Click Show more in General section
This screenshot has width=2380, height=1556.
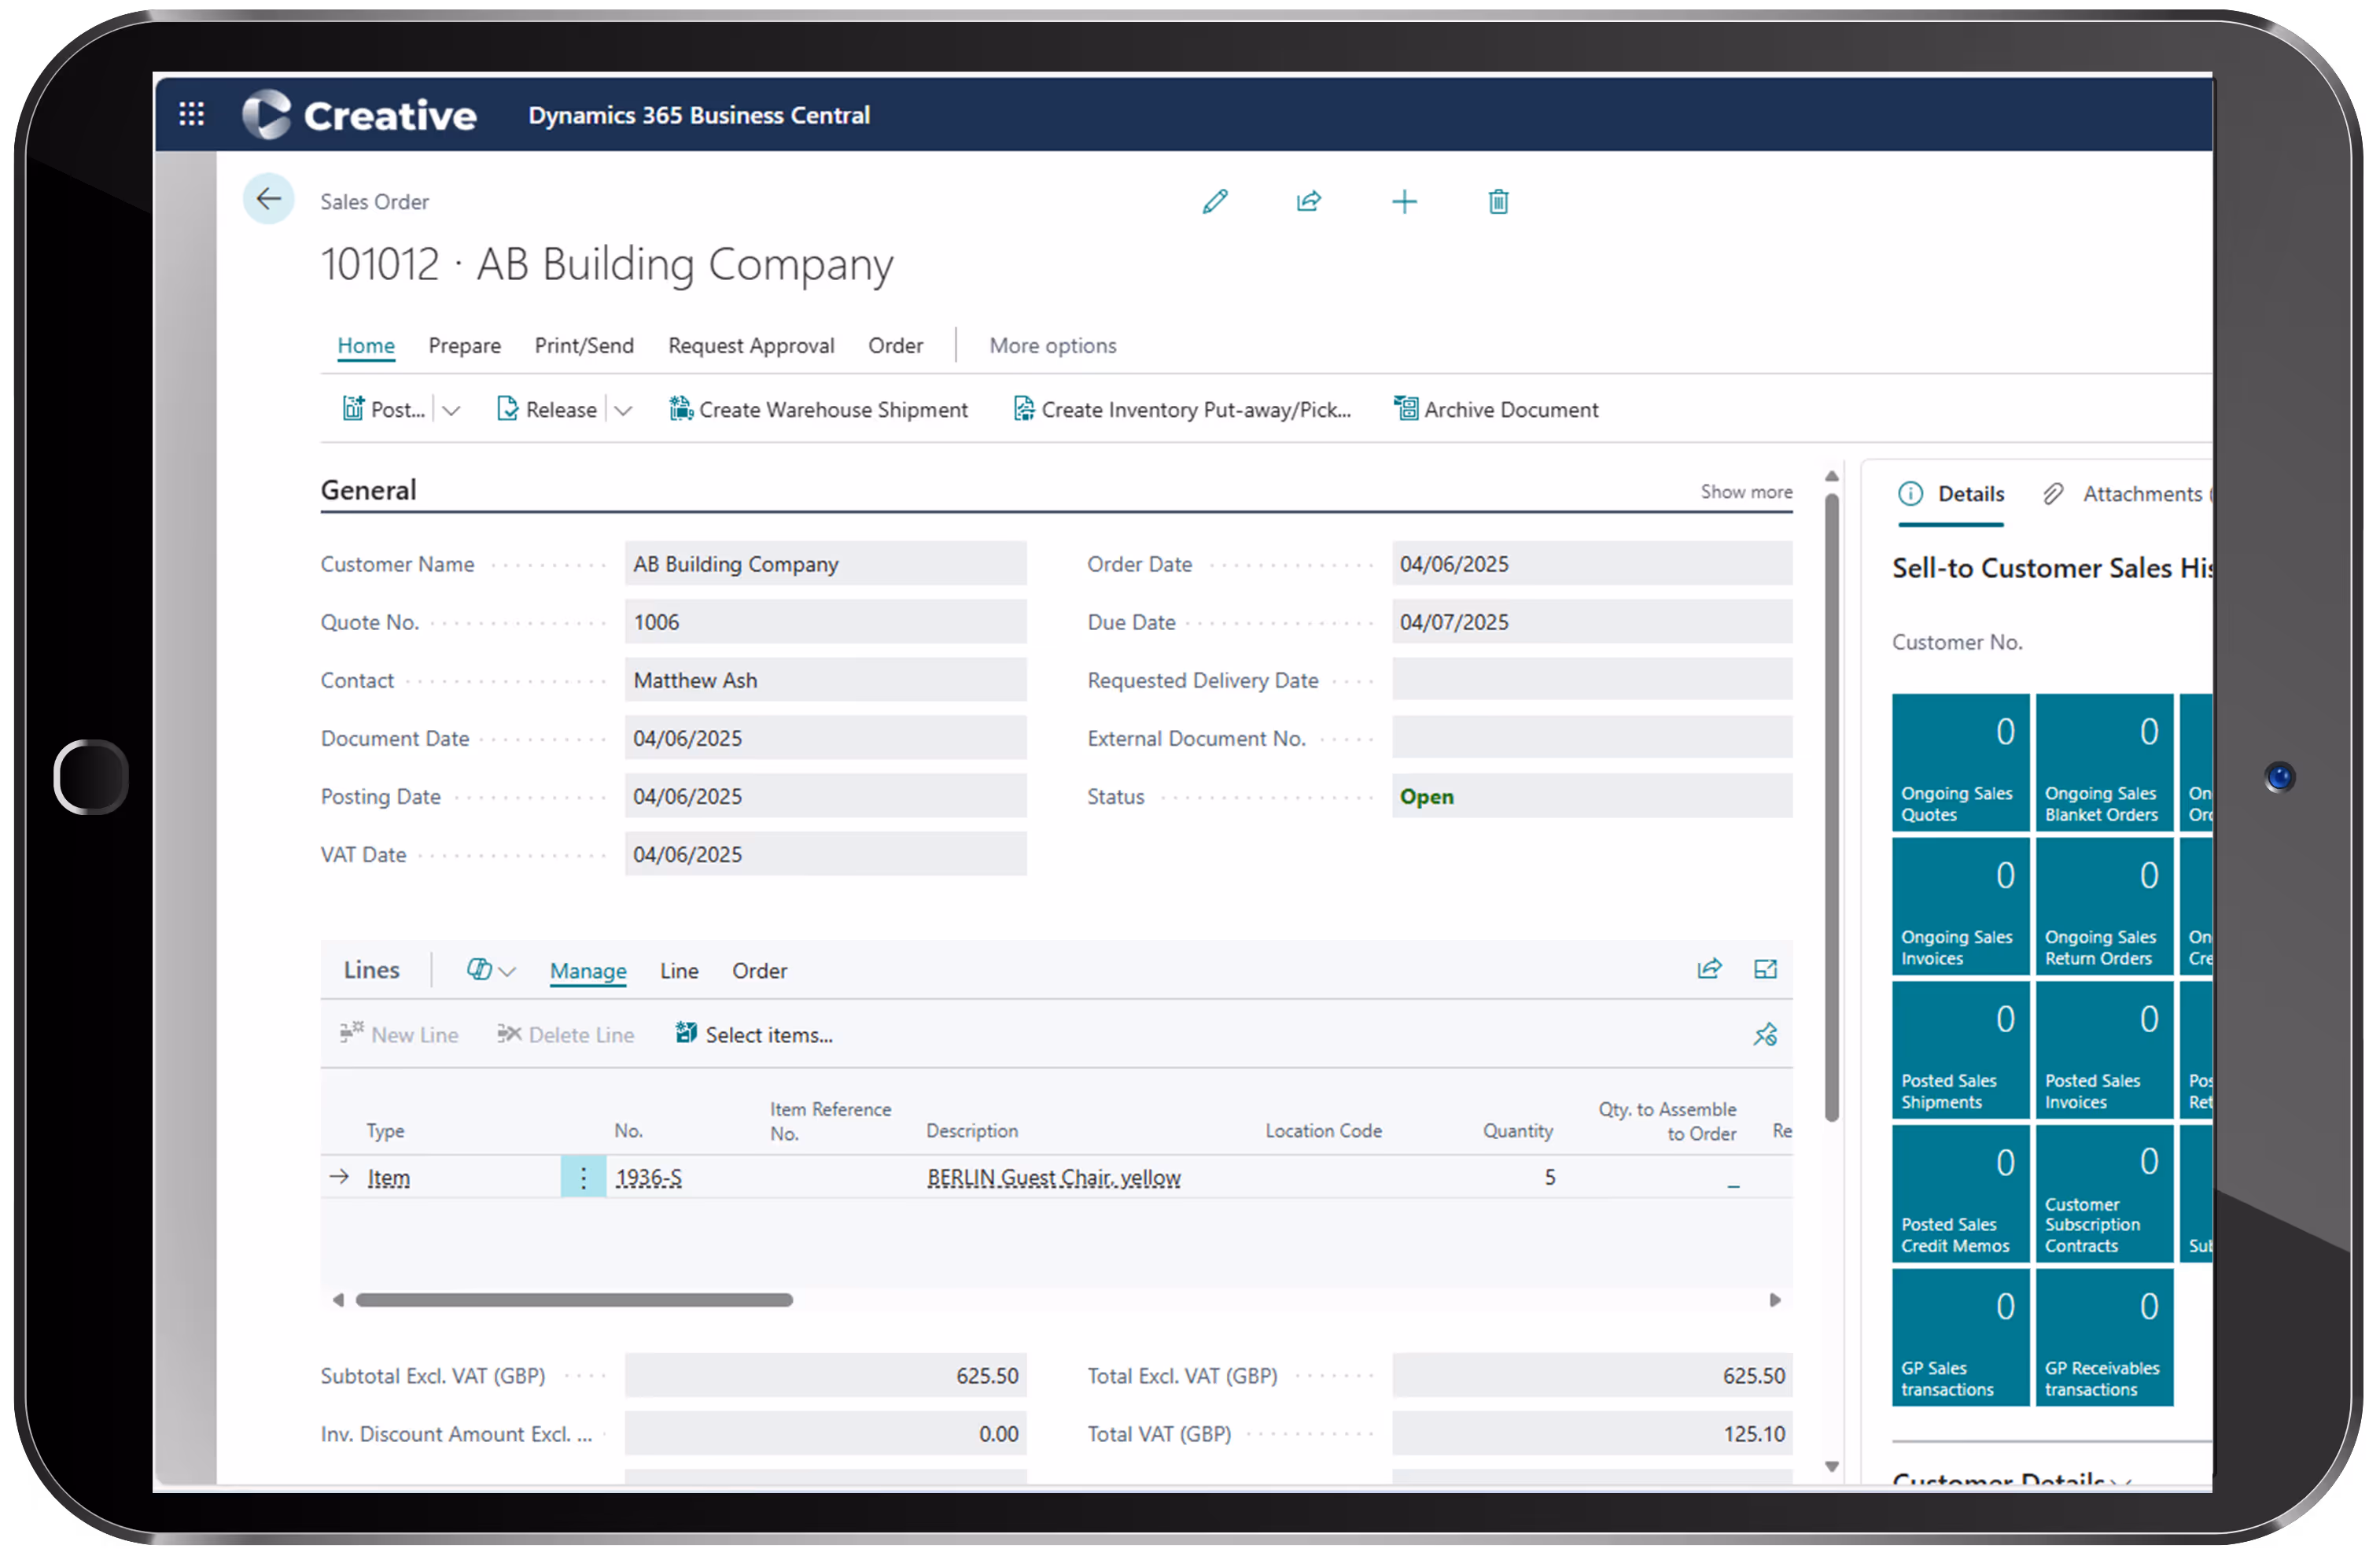click(x=1745, y=492)
